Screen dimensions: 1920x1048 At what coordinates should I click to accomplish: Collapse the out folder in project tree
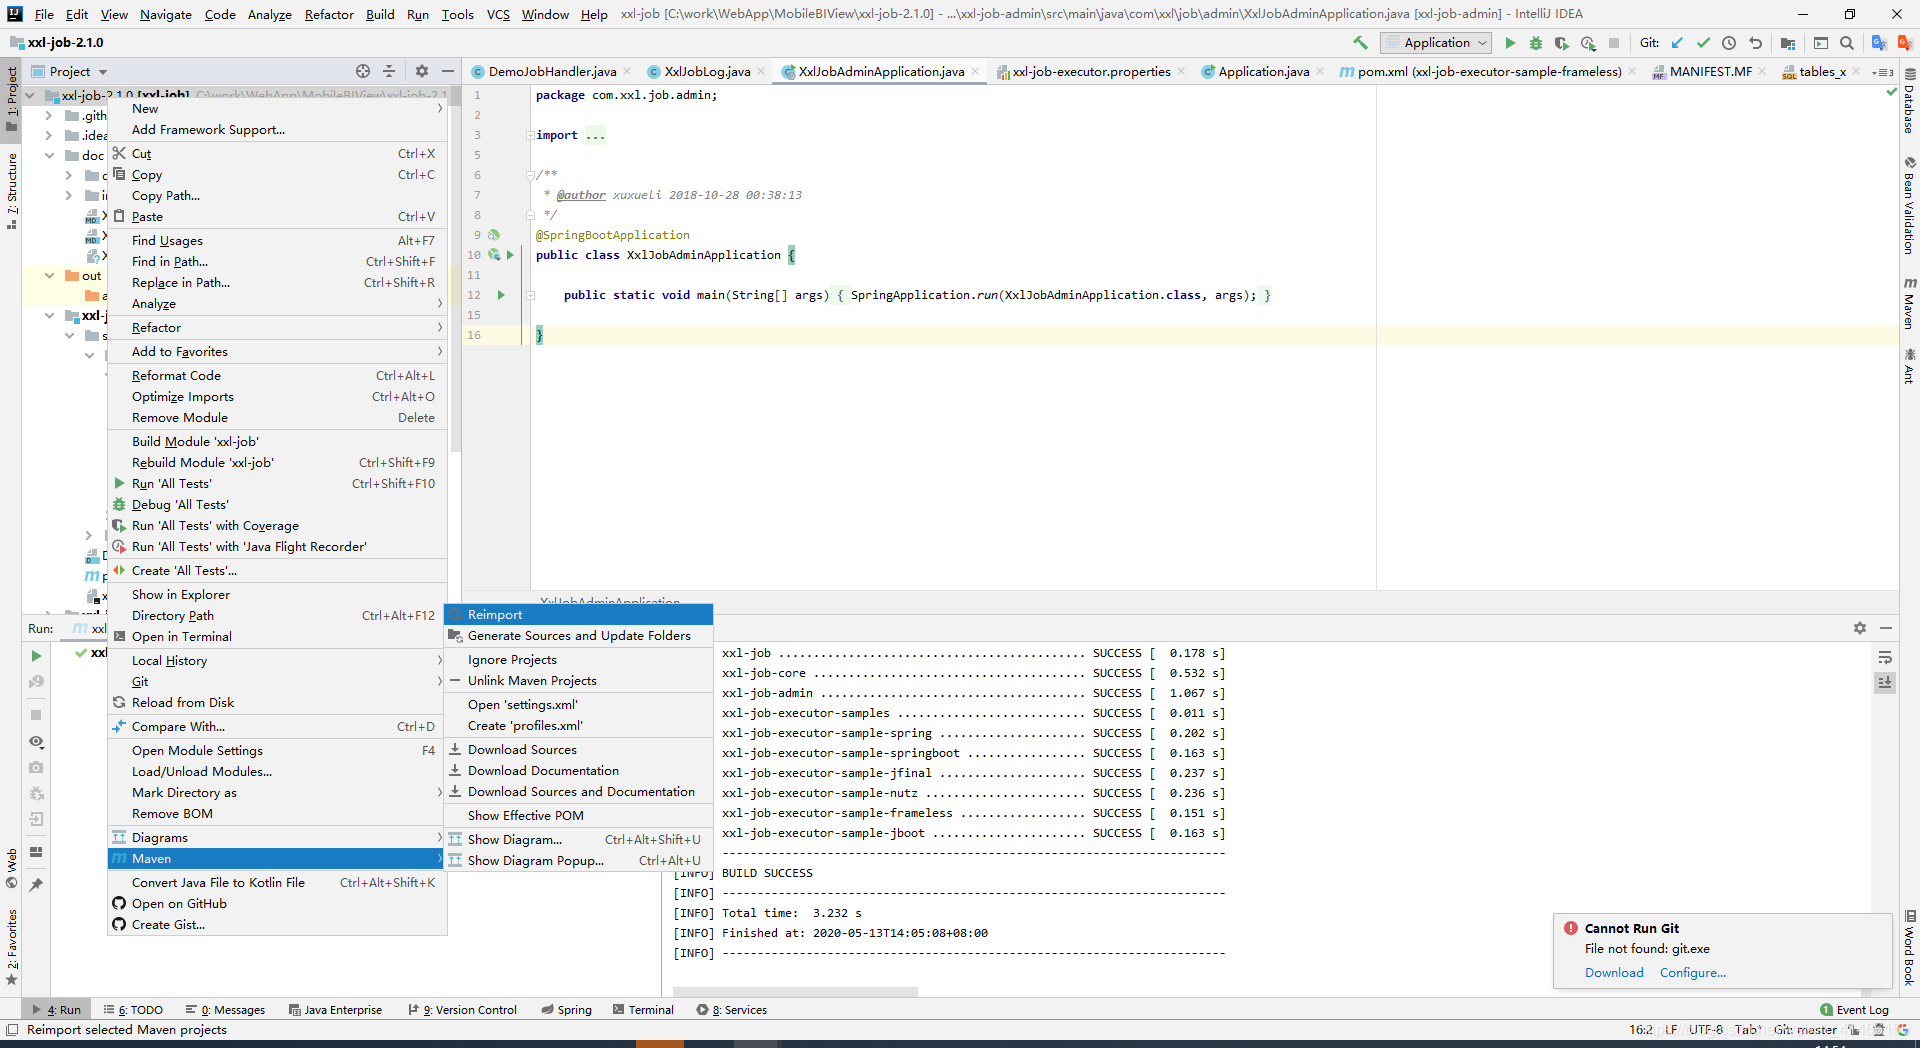[x=49, y=276]
